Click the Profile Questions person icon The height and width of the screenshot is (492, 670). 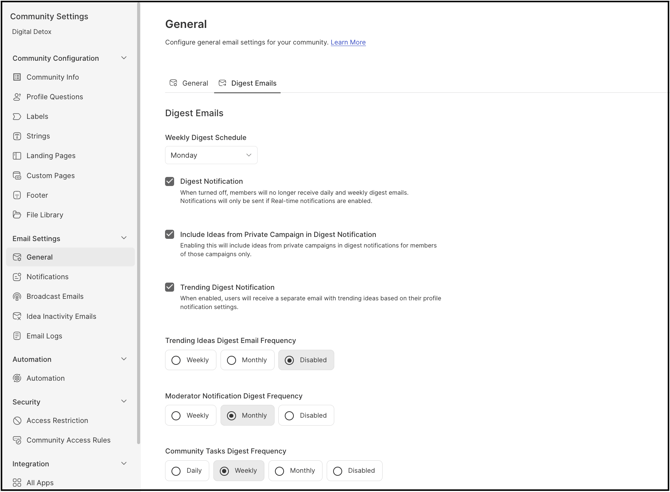pos(17,97)
